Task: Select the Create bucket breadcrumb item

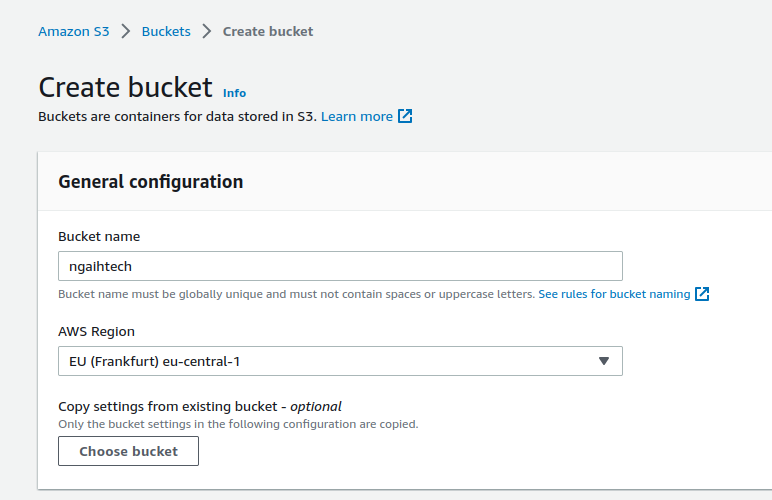Action: (268, 31)
